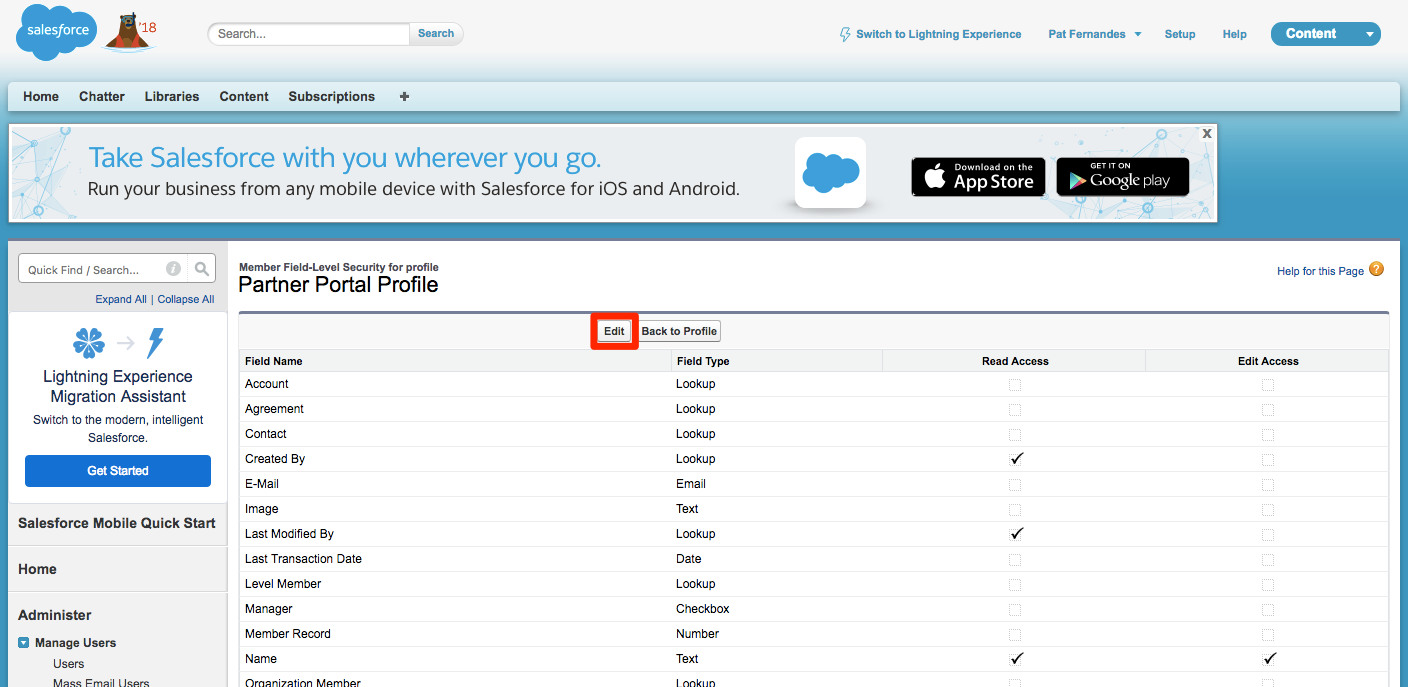Toggle Edit Access checkbox for Account
1408x687 pixels.
[x=1268, y=384]
